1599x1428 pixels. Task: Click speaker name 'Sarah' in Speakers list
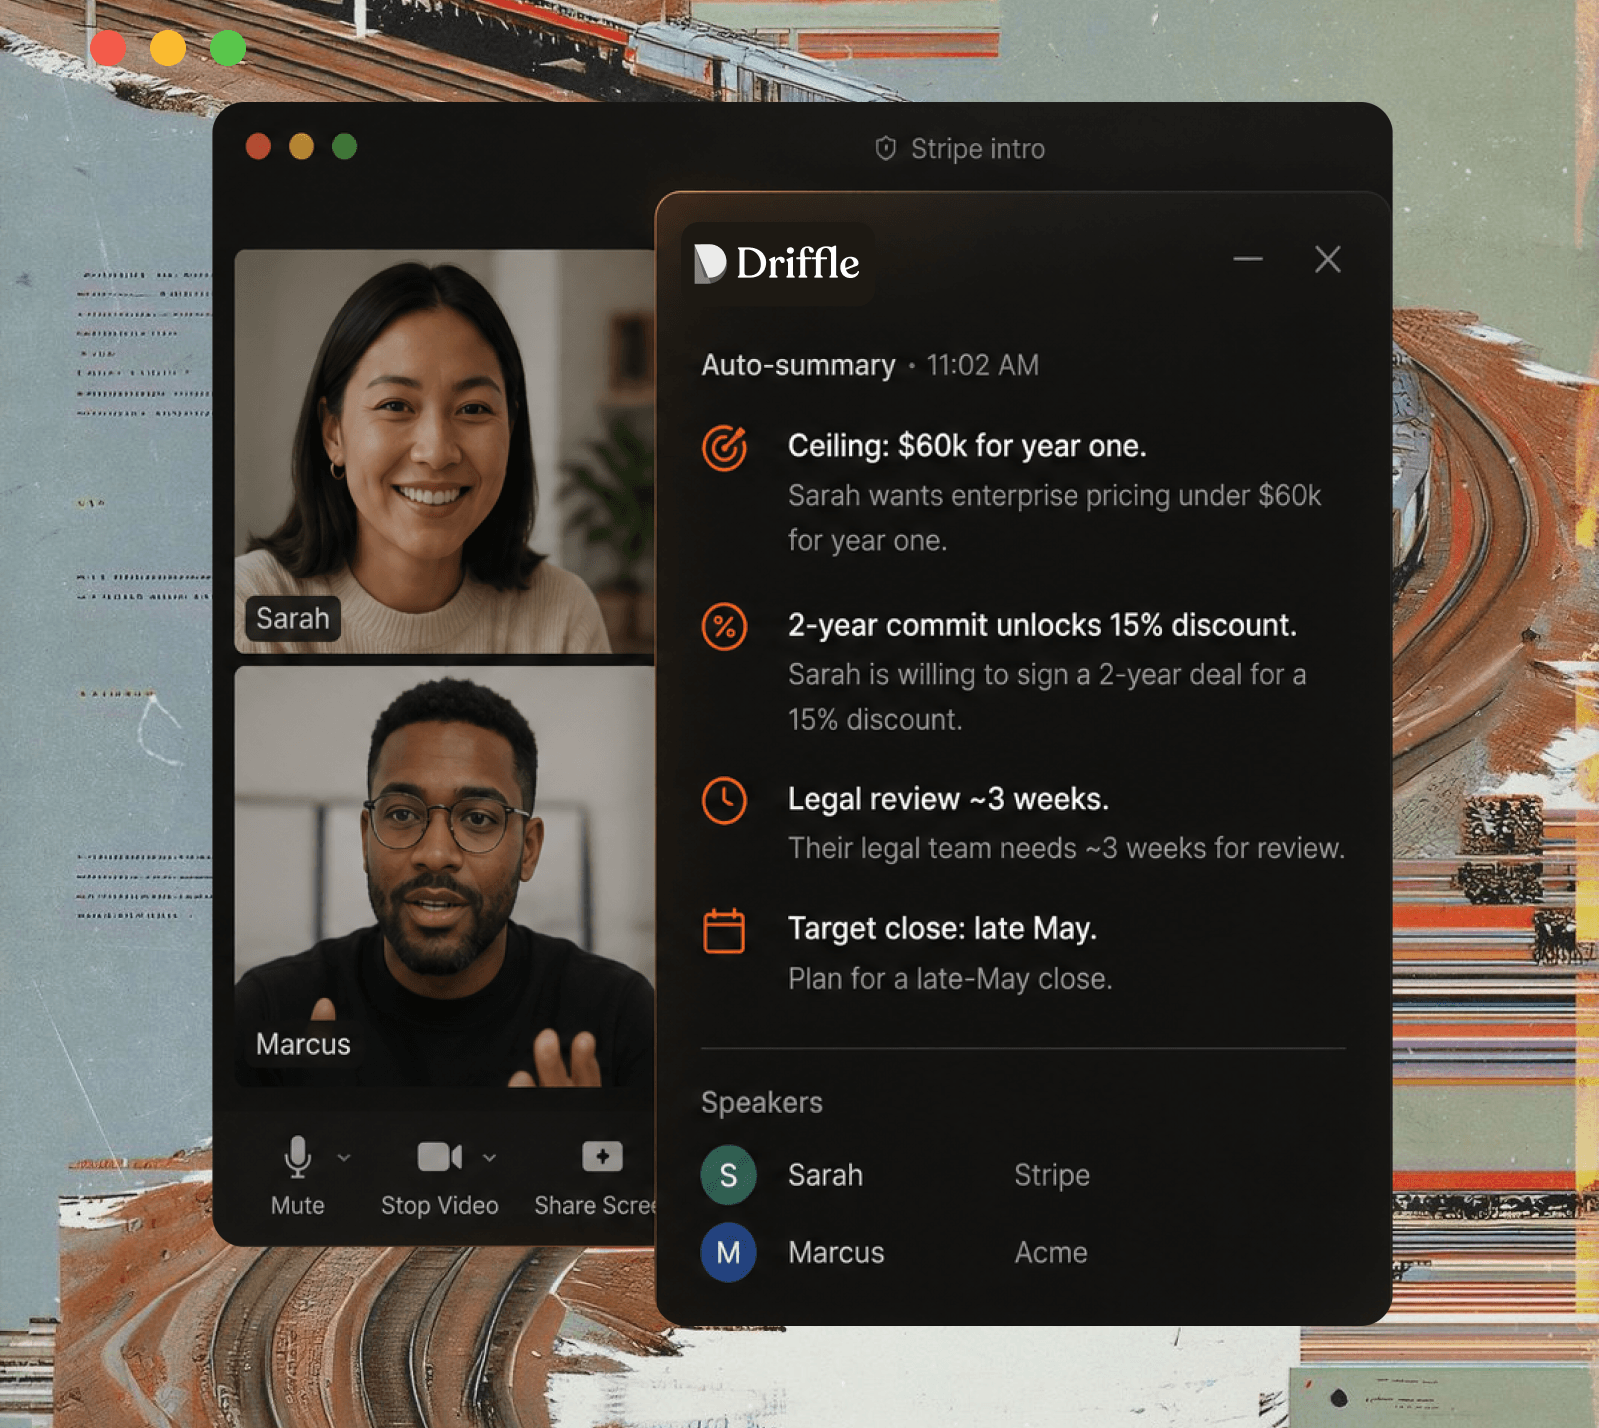click(x=825, y=1175)
